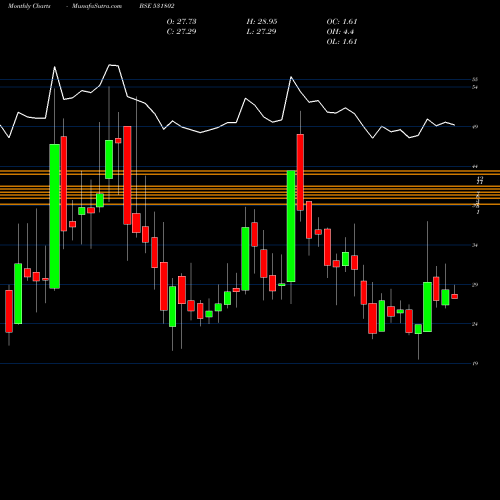This screenshot has width=500, height=500.
Task: Click the last red candle on the right
Action: (x=454, y=296)
